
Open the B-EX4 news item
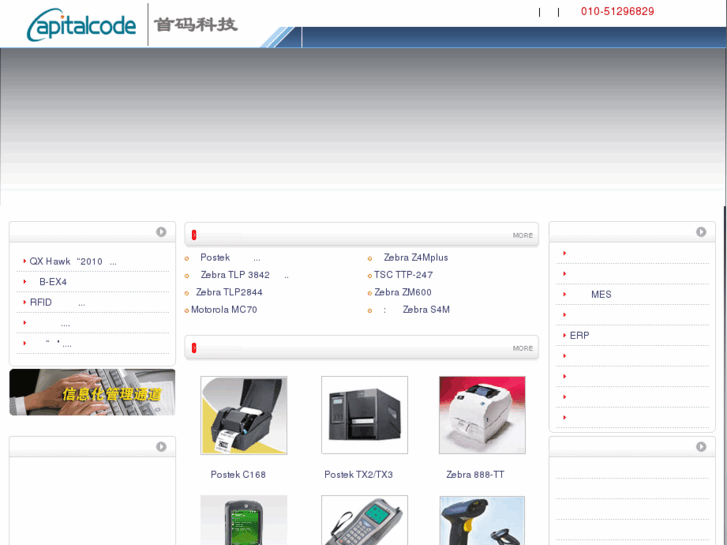click(x=53, y=282)
